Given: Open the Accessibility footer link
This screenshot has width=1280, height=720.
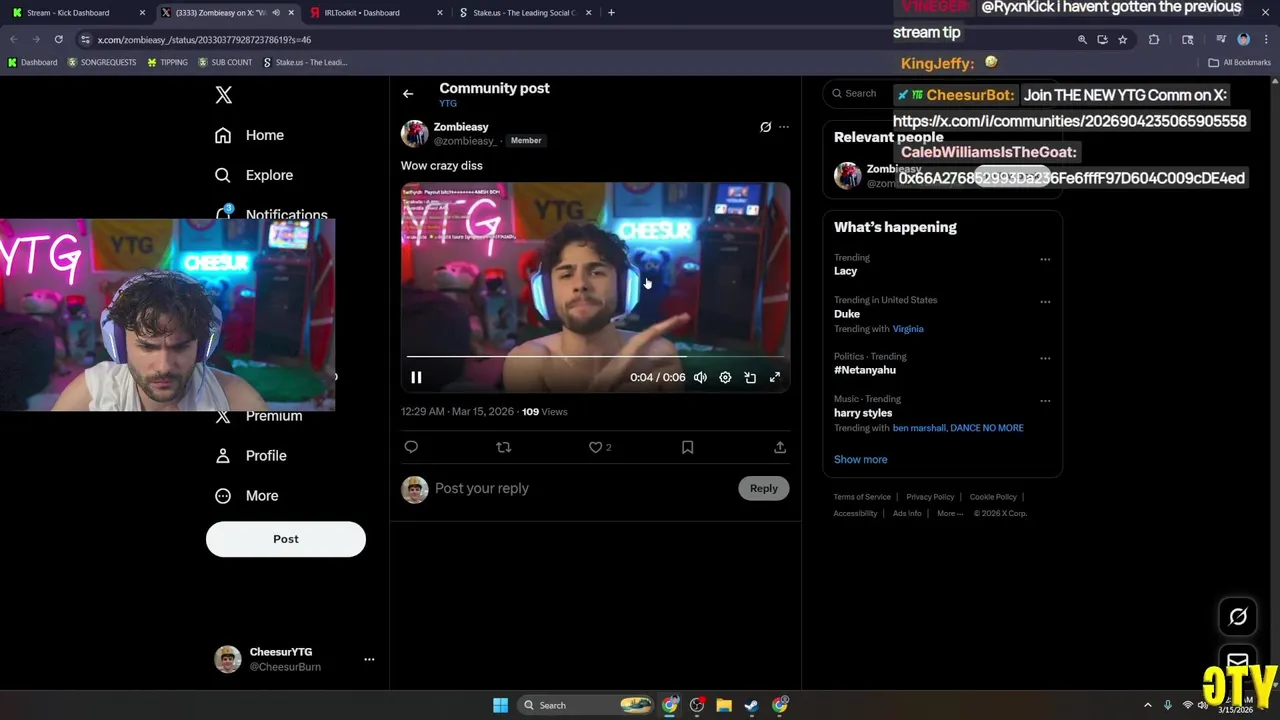Looking at the screenshot, I should (x=855, y=514).
